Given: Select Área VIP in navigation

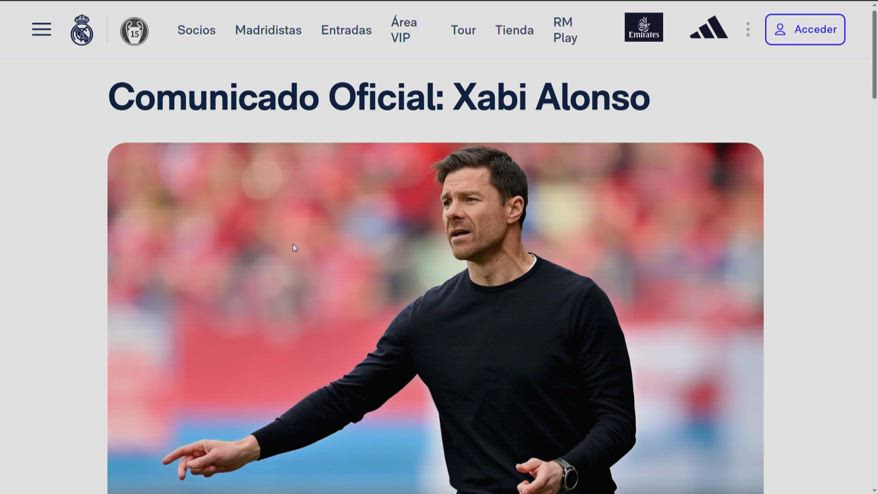Looking at the screenshot, I should [x=404, y=30].
